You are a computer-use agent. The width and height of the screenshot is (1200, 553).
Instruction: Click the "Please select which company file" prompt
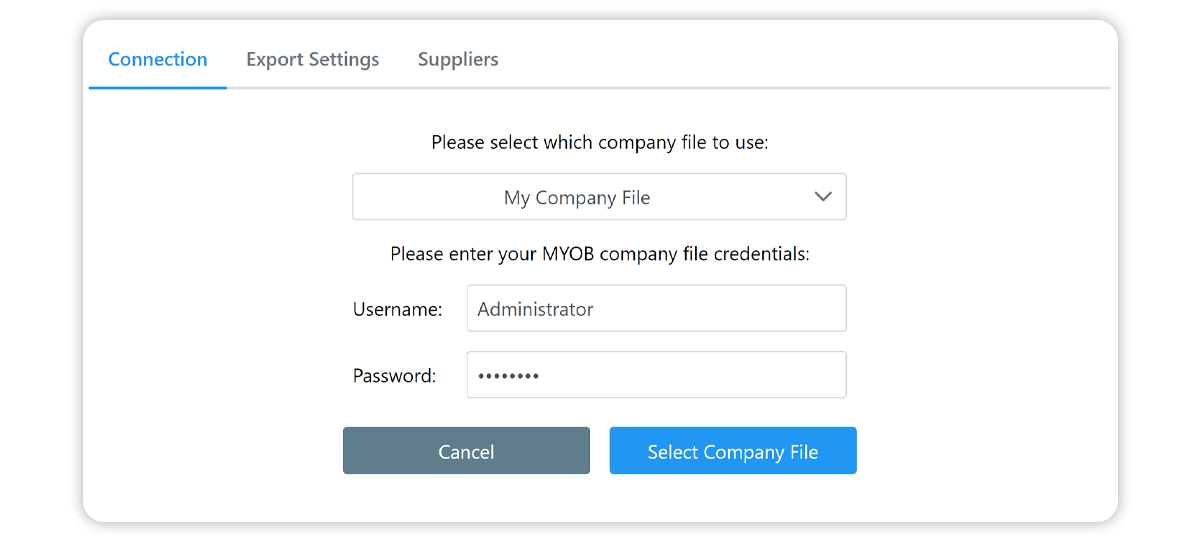click(599, 142)
